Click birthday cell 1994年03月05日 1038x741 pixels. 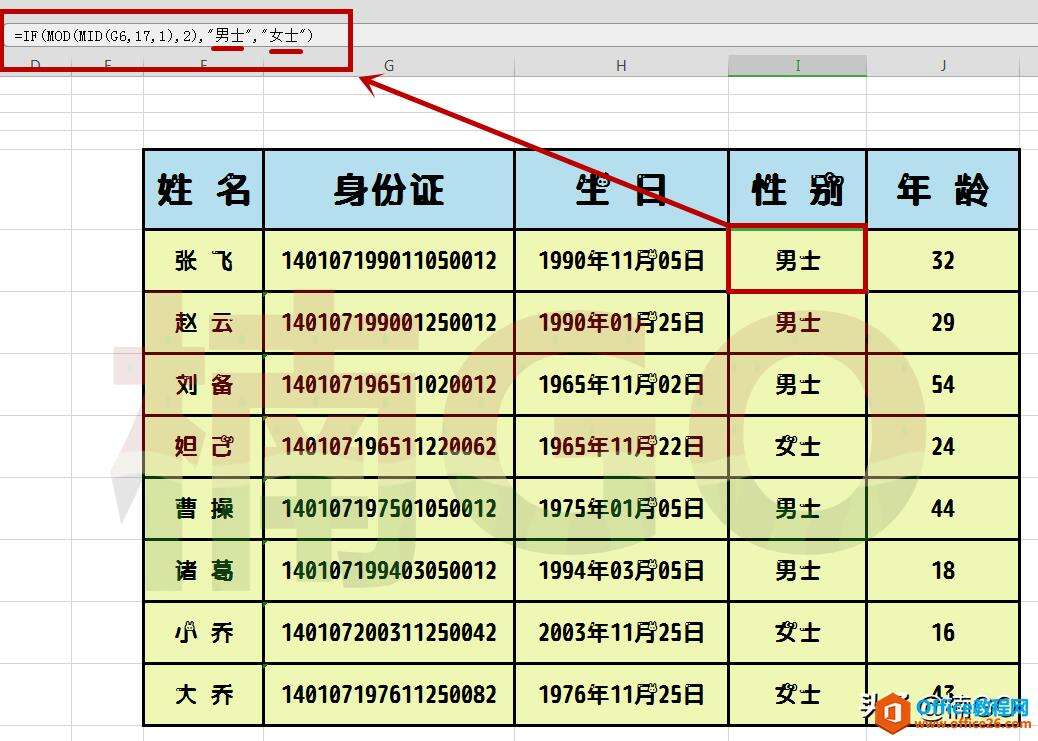click(621, 570)
